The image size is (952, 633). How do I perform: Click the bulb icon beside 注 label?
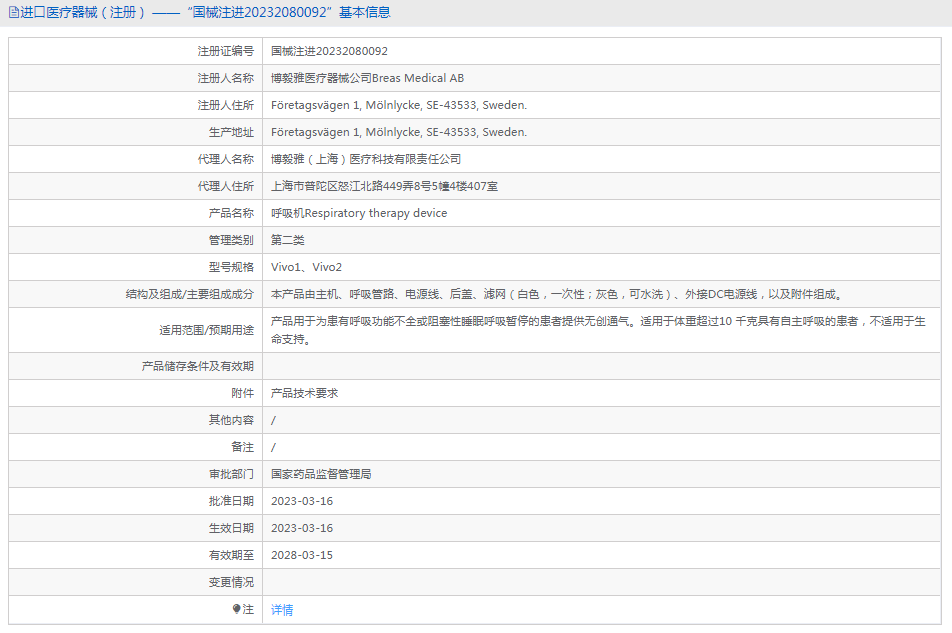coord(236,609)
